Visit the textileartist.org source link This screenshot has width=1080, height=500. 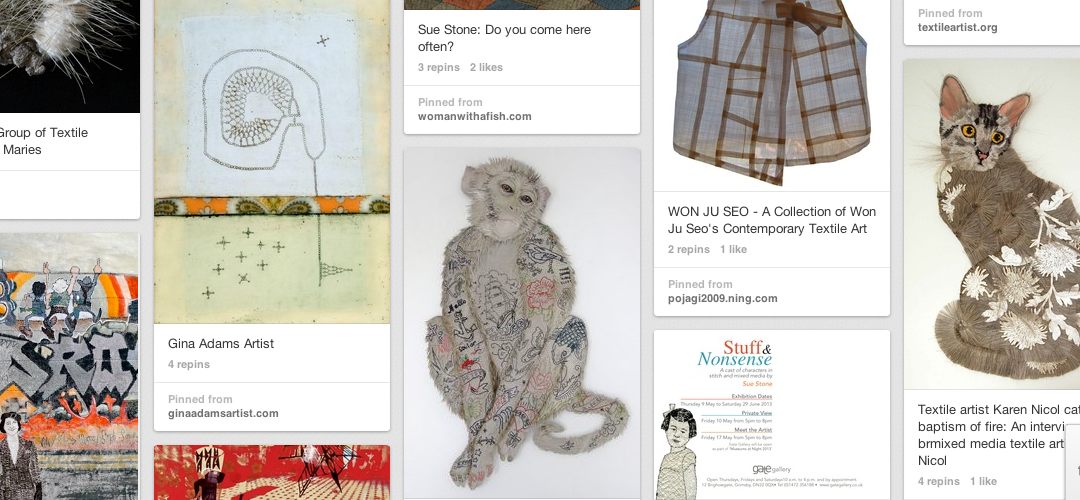(x=957, y=28)
